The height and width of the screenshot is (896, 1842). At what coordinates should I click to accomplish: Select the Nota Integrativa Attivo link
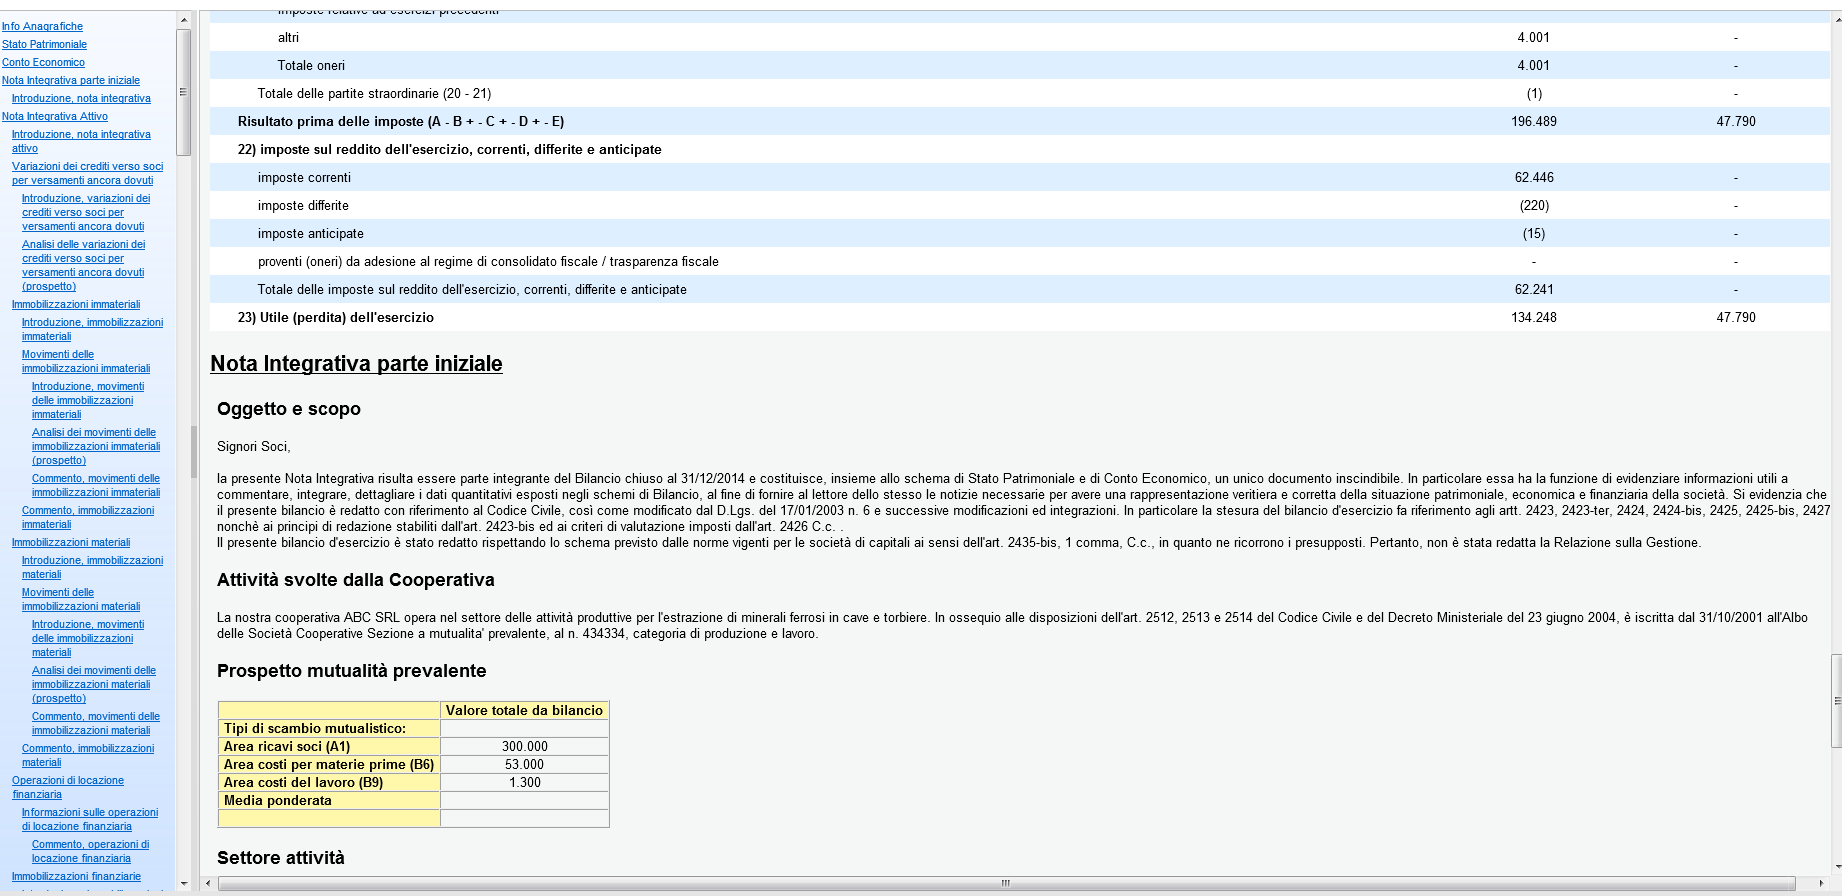(x=55, y=116)
